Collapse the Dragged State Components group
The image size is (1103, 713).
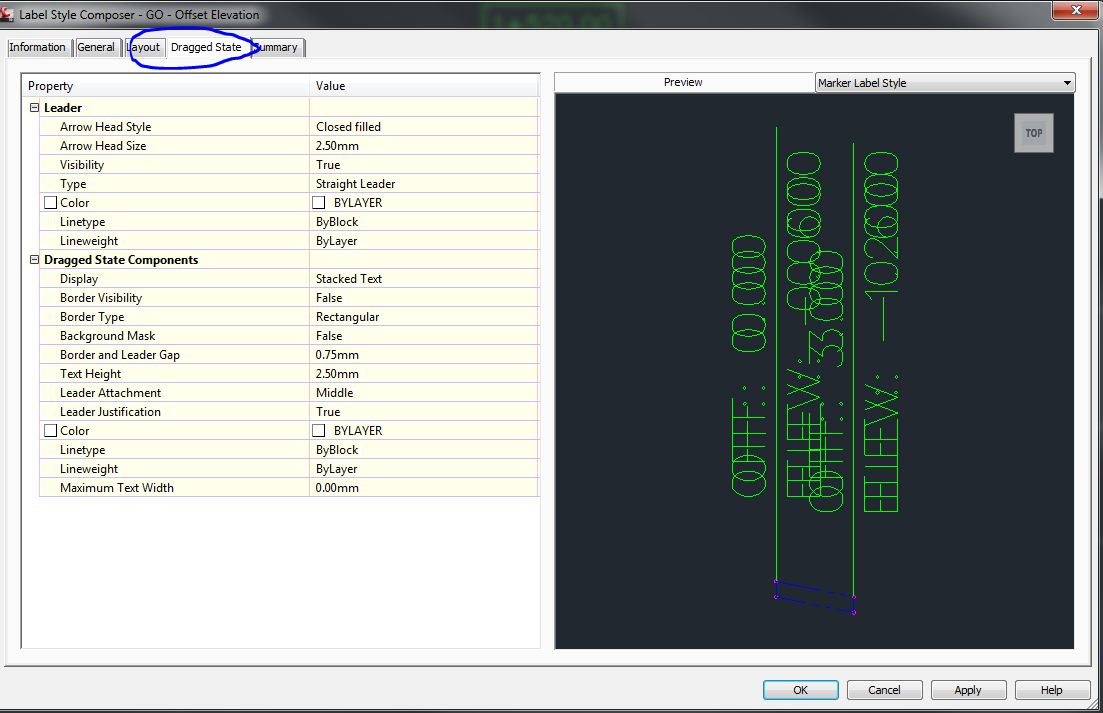pyautogui.click(x=34, y=259)
